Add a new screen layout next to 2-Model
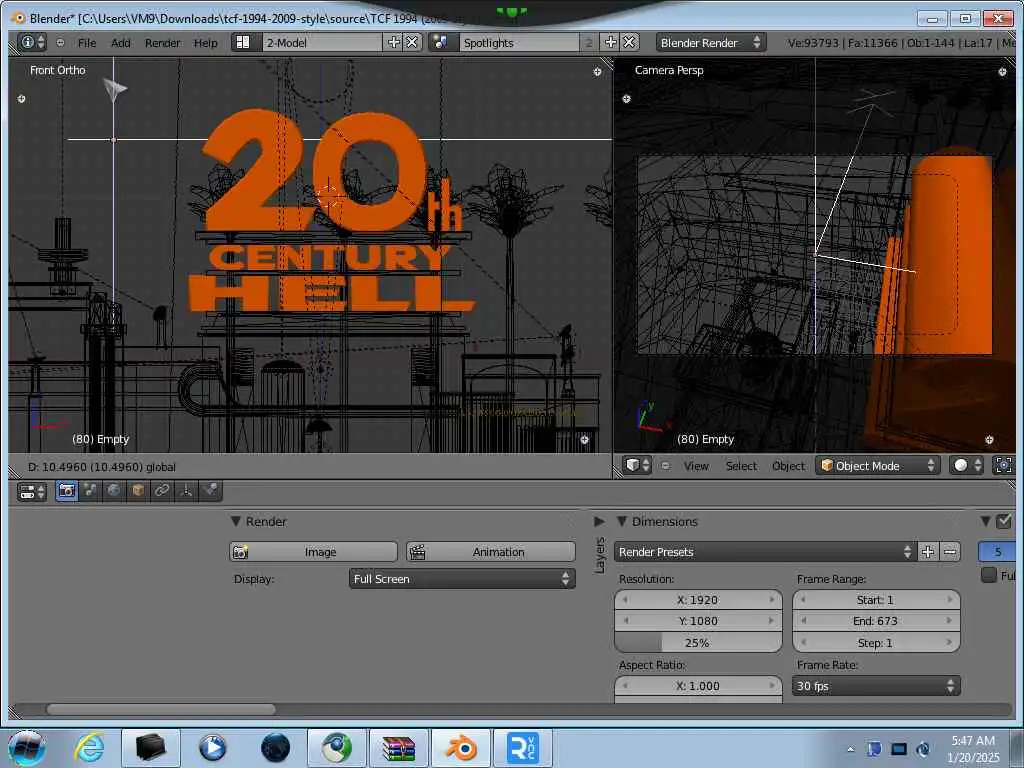This screenshot has width=1024, height=768. point(393,42)
